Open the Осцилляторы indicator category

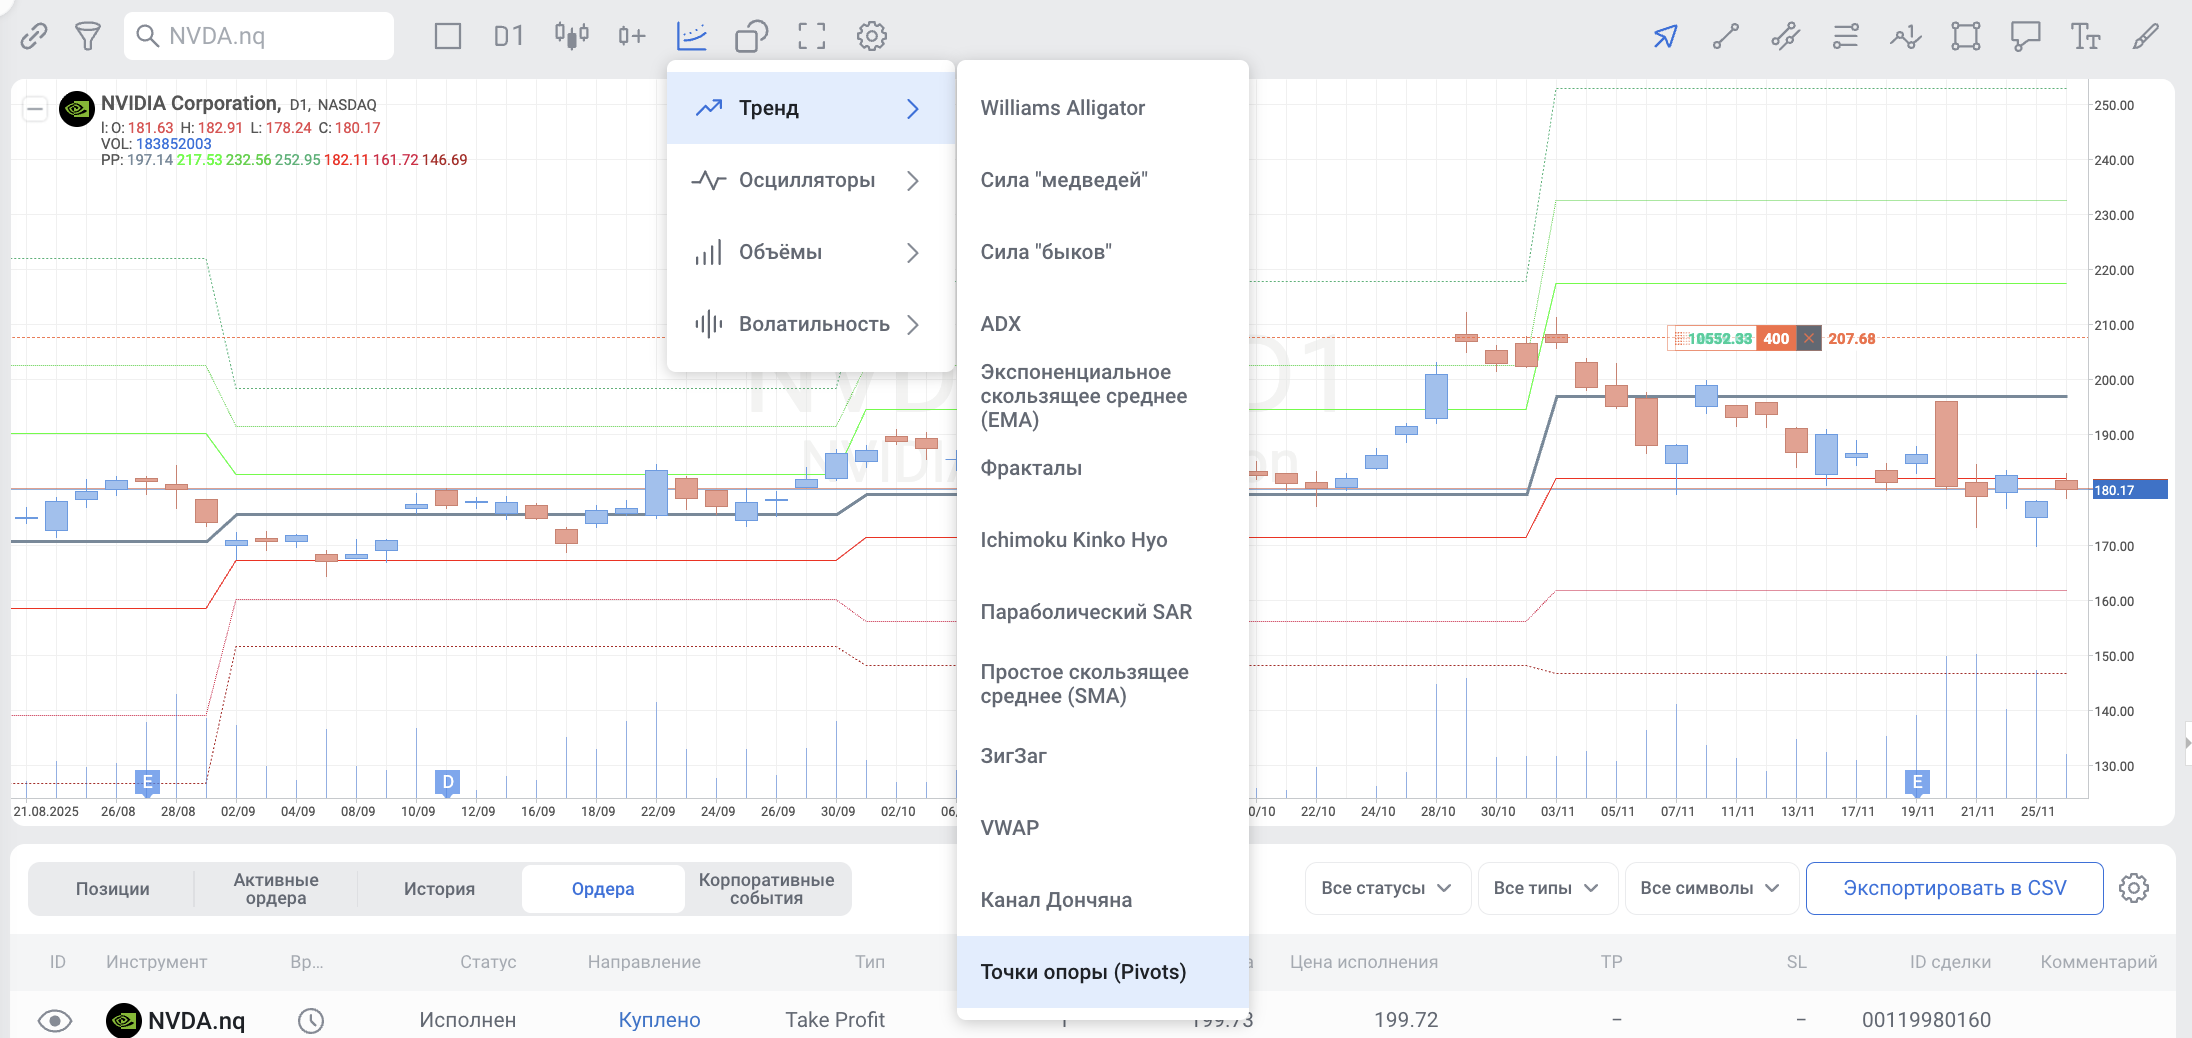[x=811, y=180]
